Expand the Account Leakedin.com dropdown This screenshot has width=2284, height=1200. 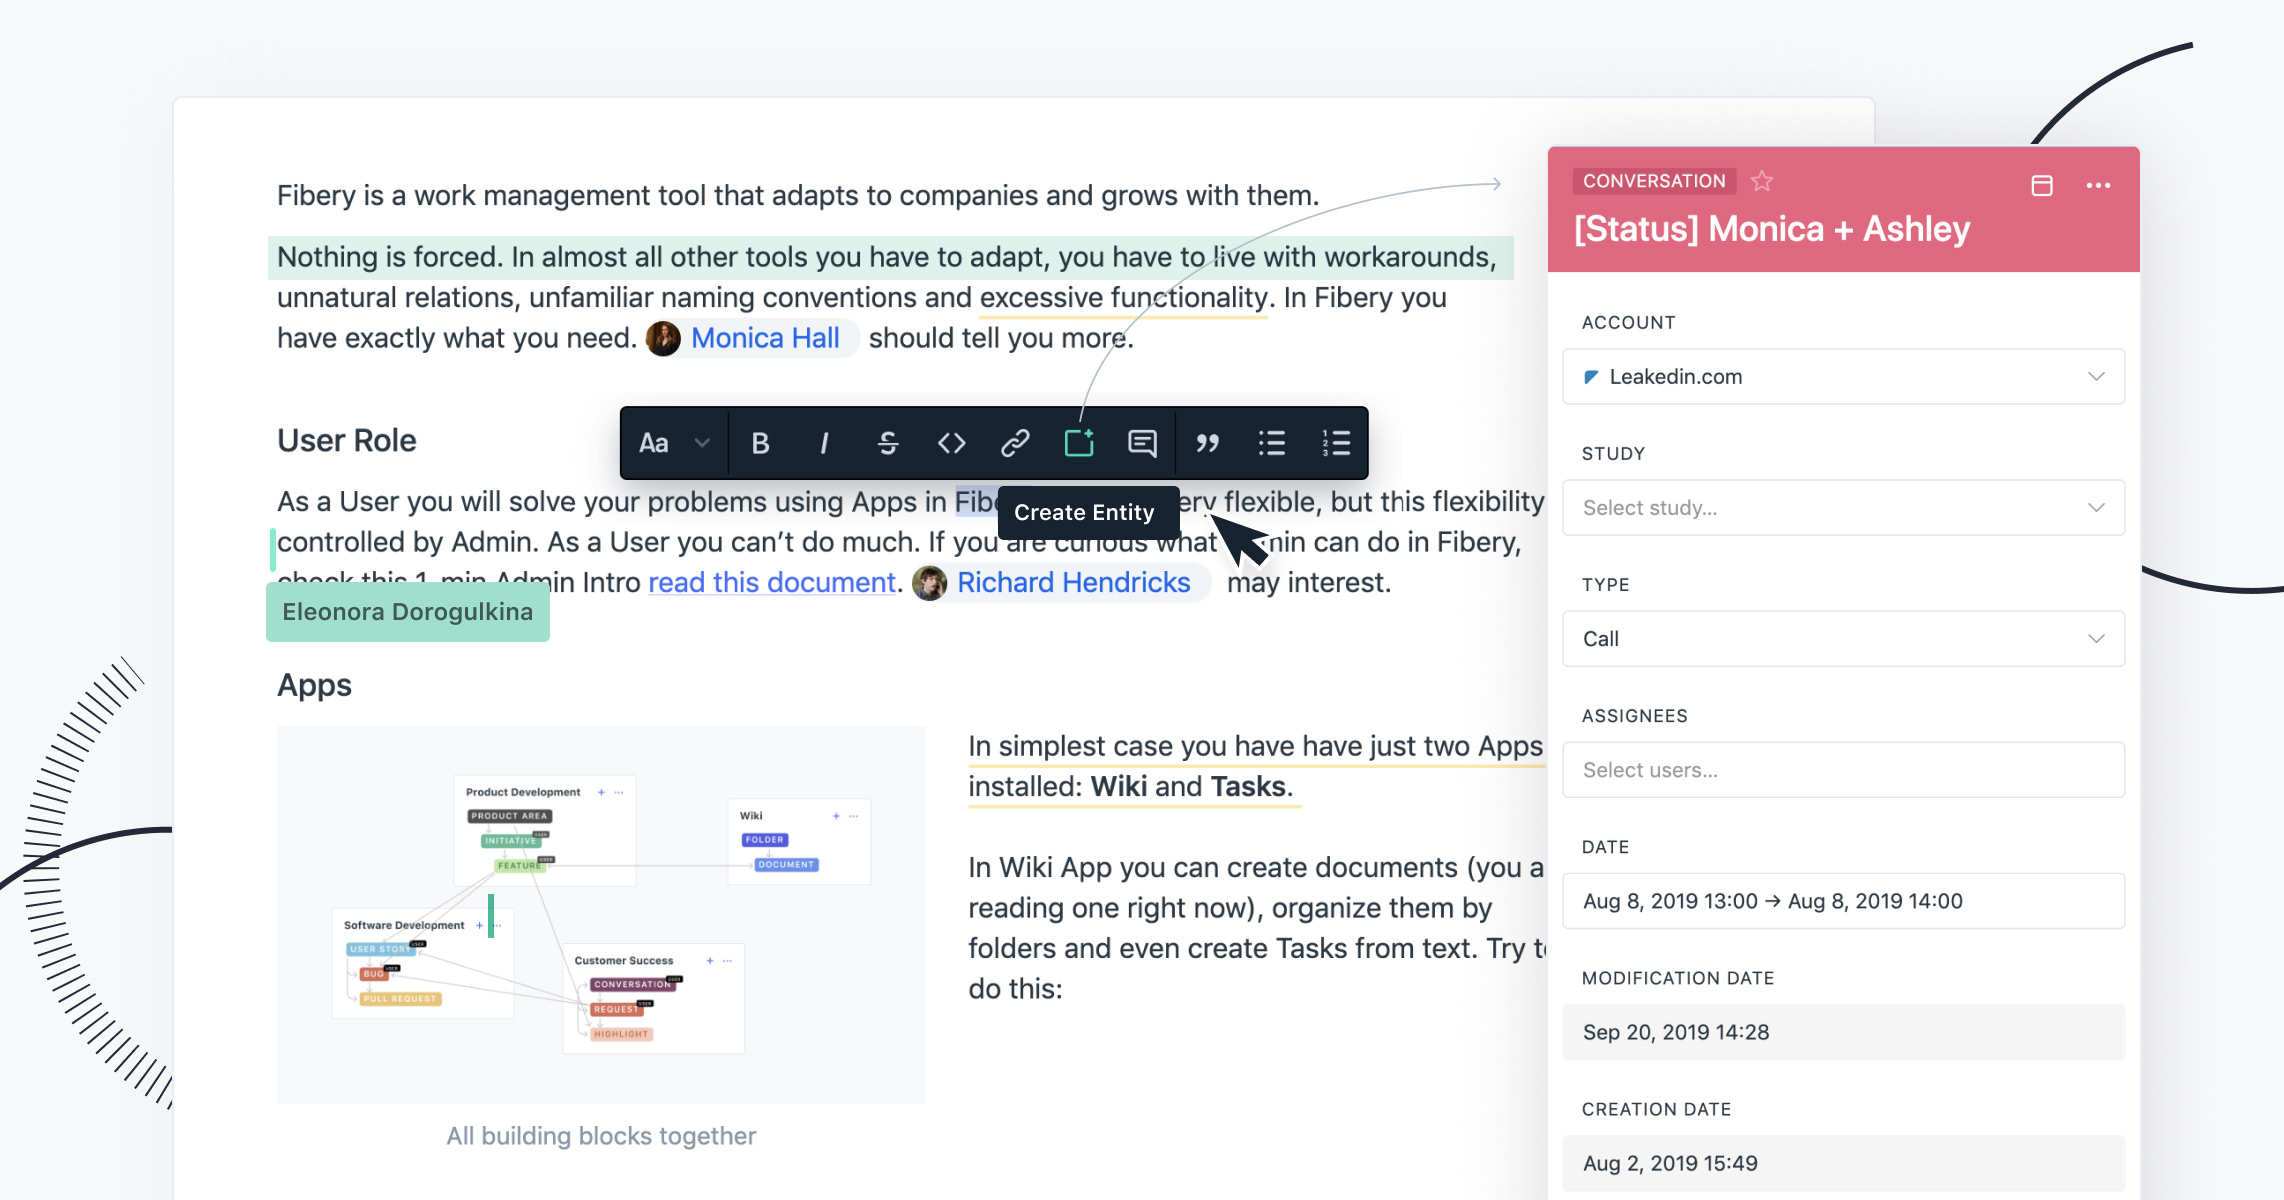pyautogui.click(x=1843, y=377)
